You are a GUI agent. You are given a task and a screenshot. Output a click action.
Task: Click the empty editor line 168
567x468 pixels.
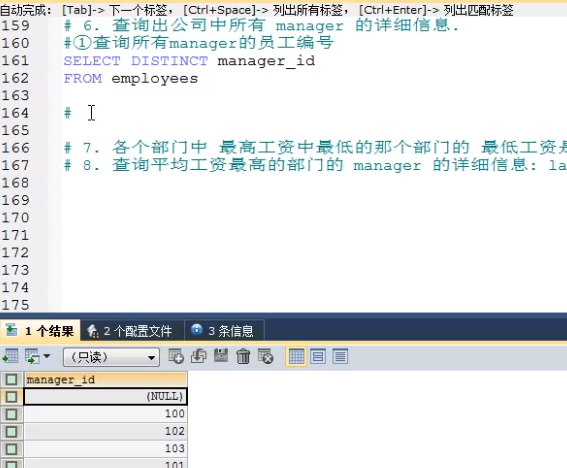pyautogui.click(x=315, y=183)
